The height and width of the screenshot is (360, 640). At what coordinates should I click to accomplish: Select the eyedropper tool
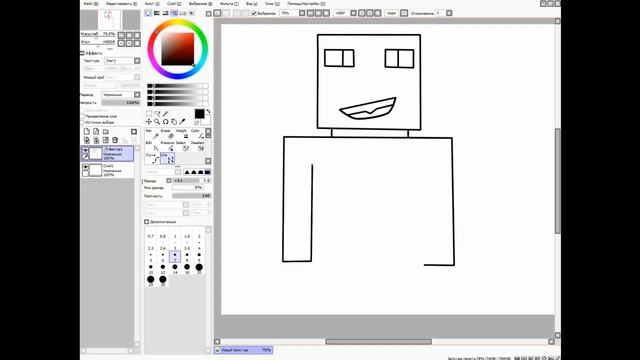182,122
